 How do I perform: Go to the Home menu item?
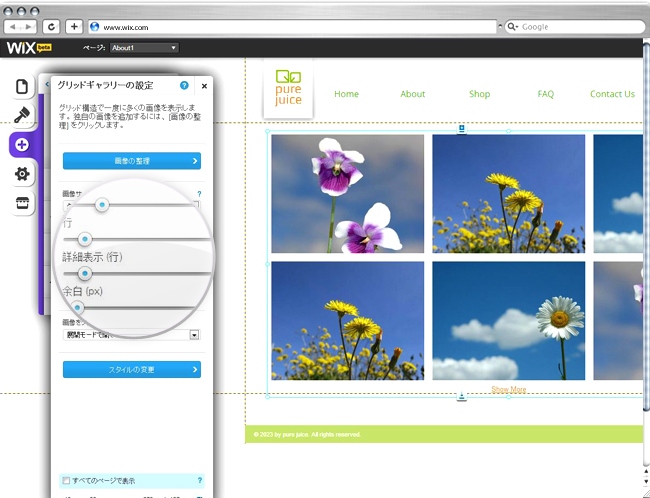pos(346,94)
